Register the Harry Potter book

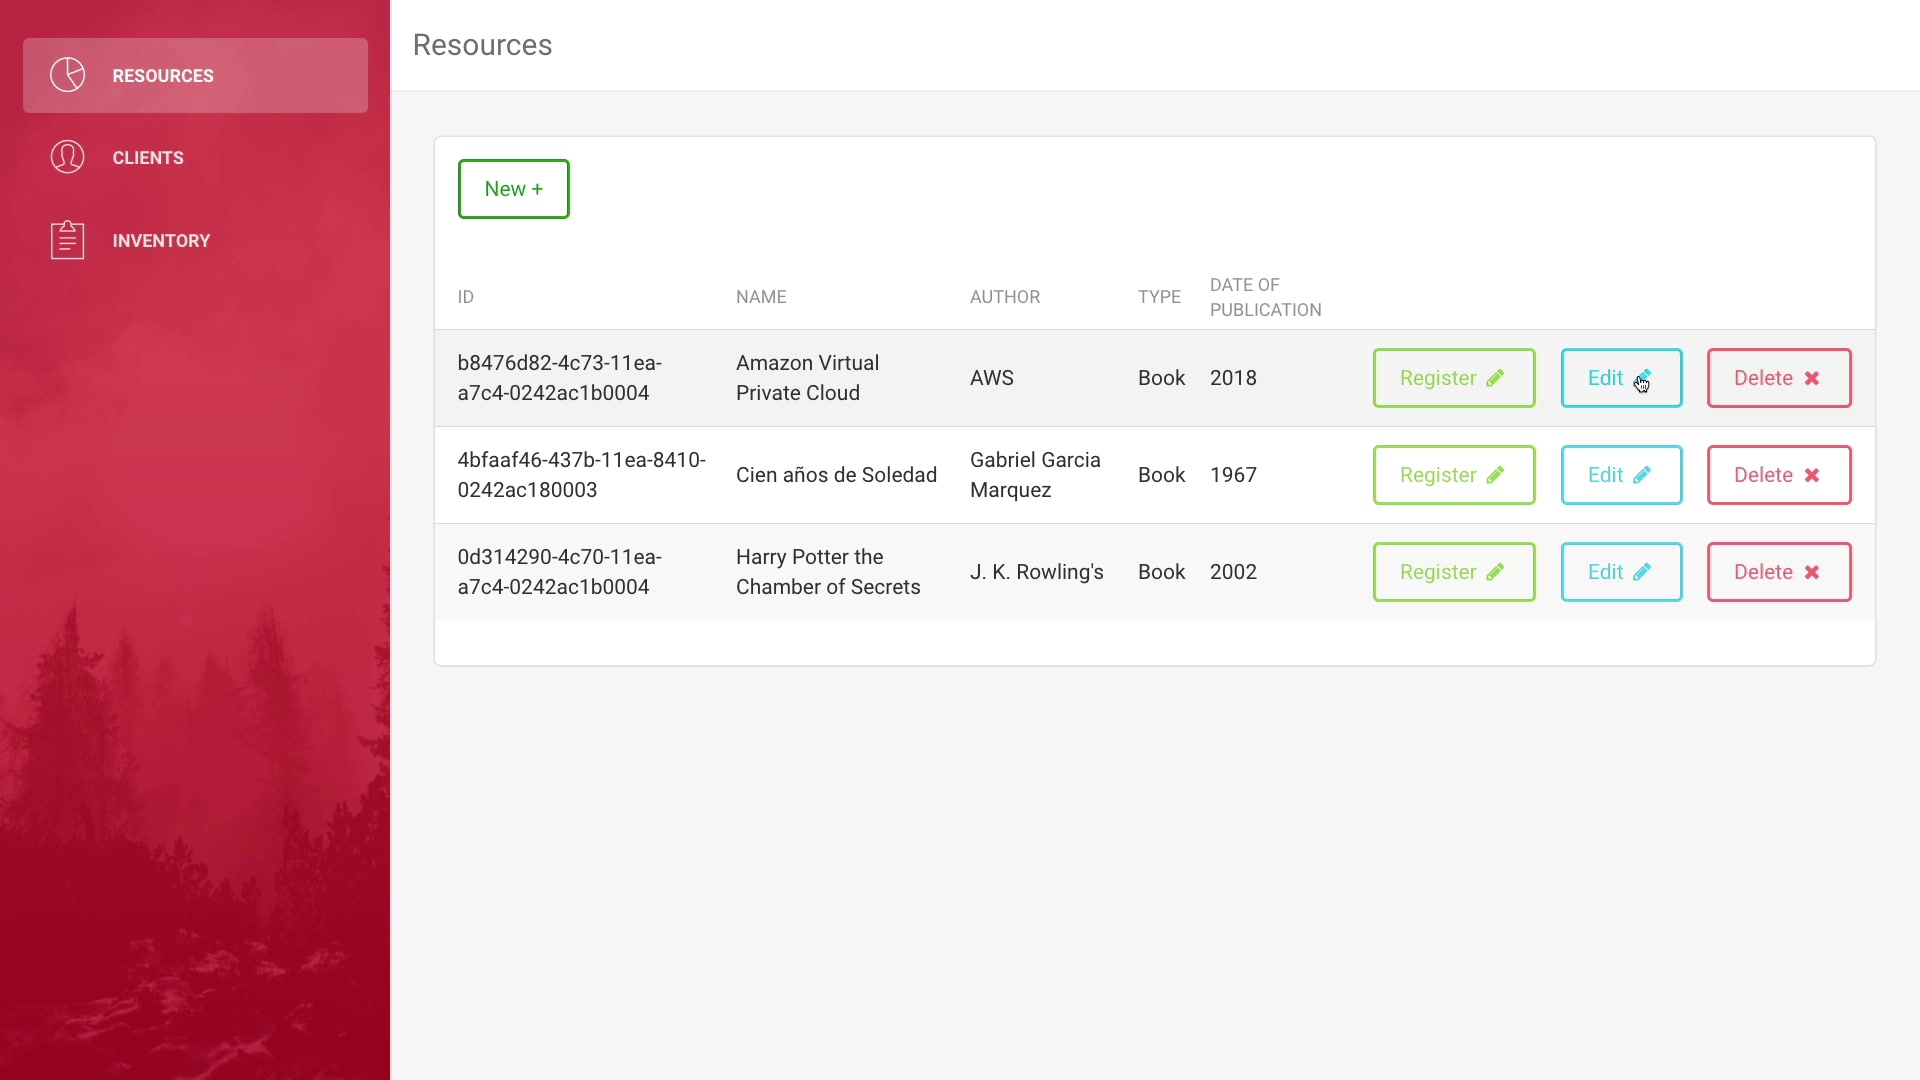coord(1453,572)
